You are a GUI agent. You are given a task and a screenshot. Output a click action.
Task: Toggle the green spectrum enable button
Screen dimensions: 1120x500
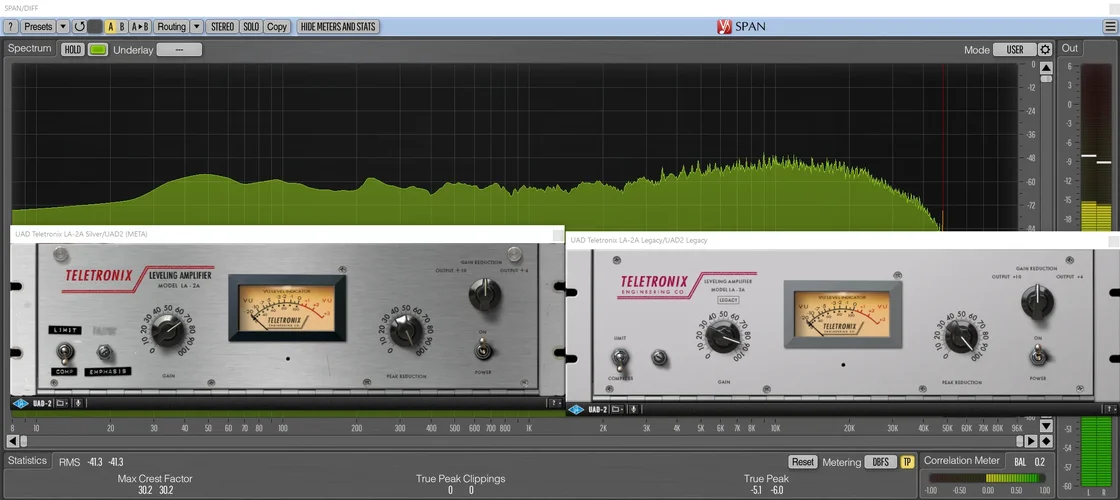click(97, 49)
